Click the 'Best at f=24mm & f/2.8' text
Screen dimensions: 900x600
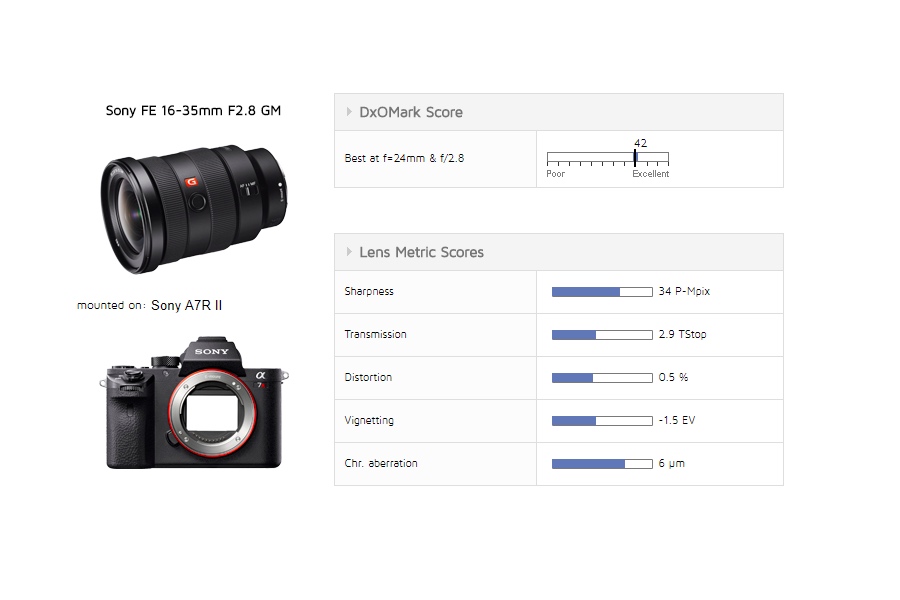click(x=404, y=159)
